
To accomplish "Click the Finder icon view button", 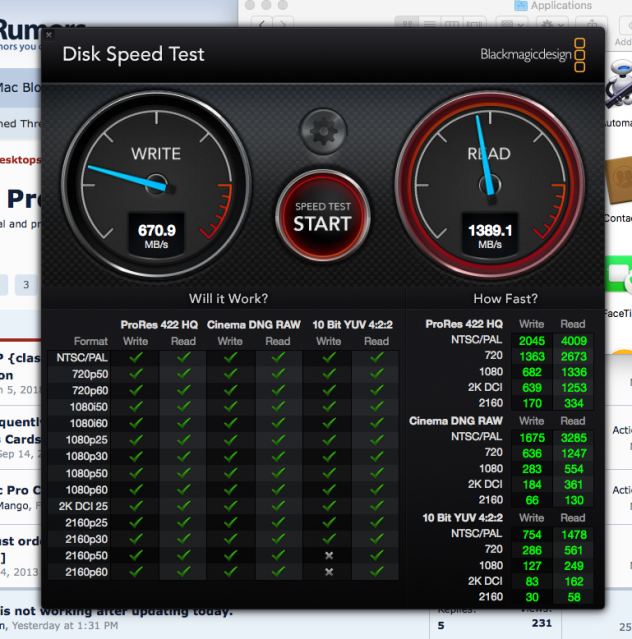I will coord(407,24).
